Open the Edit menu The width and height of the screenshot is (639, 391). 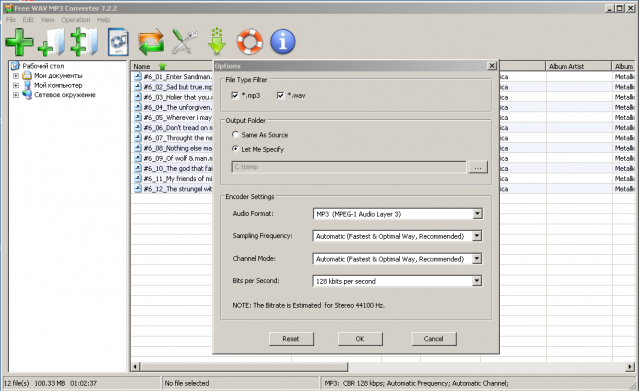28,20
